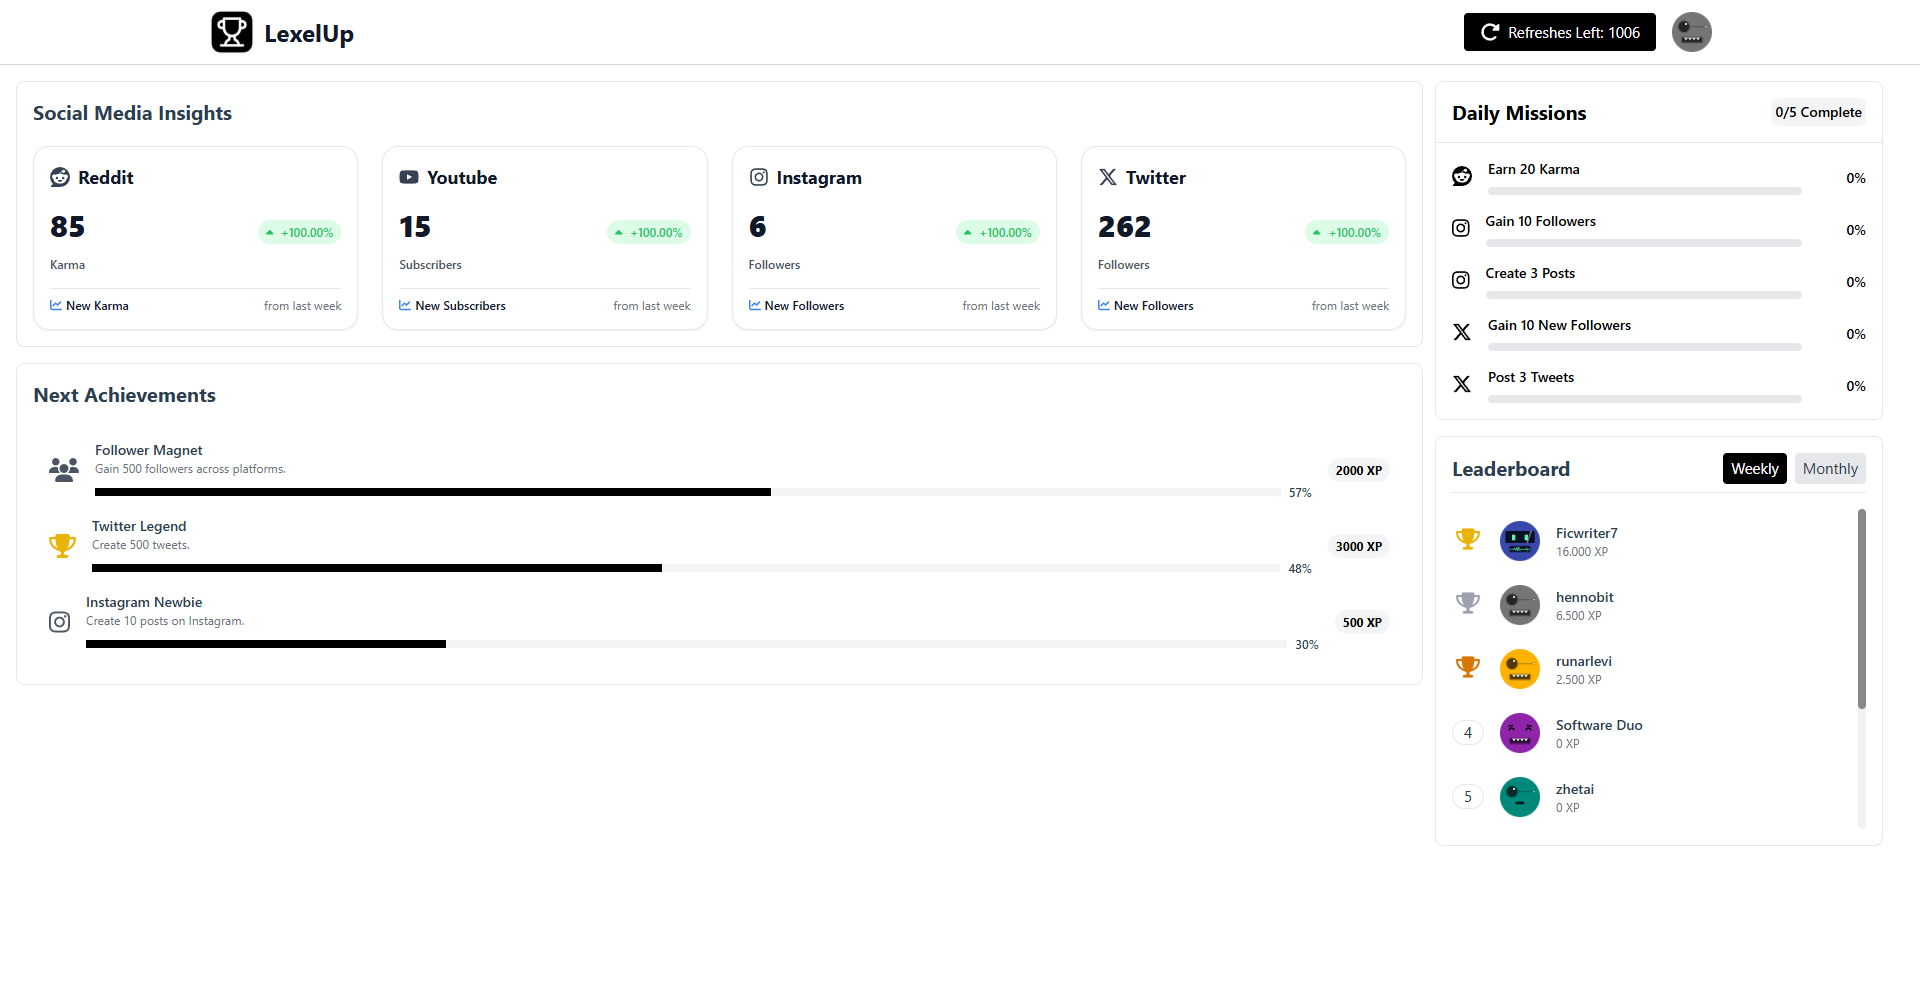Click the Instagram icon for Gain 10 Followers

click(x=1461, y=228)
